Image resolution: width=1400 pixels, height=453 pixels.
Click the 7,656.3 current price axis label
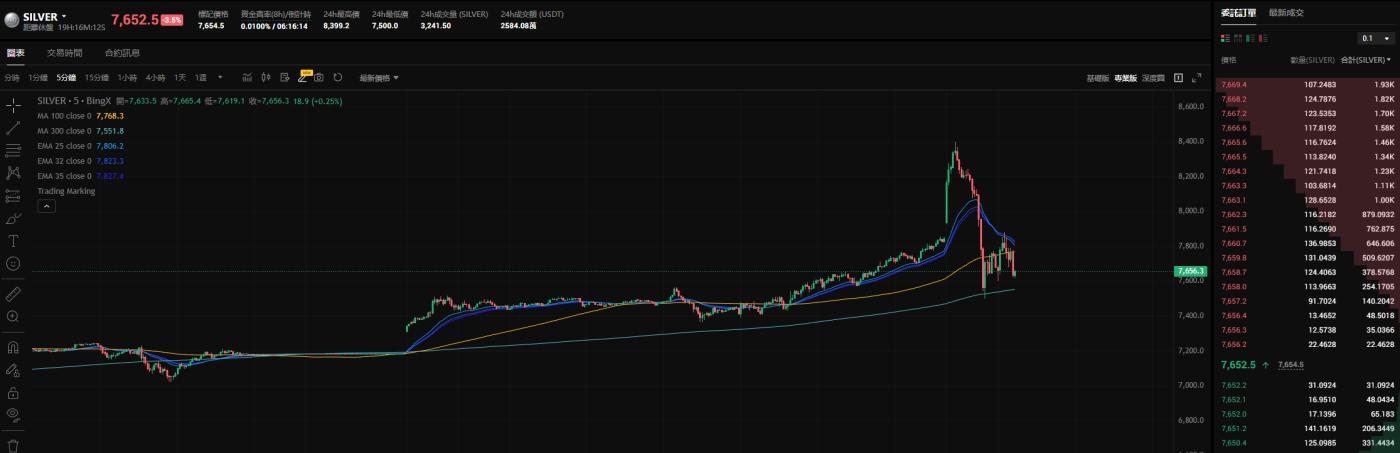1191,271
